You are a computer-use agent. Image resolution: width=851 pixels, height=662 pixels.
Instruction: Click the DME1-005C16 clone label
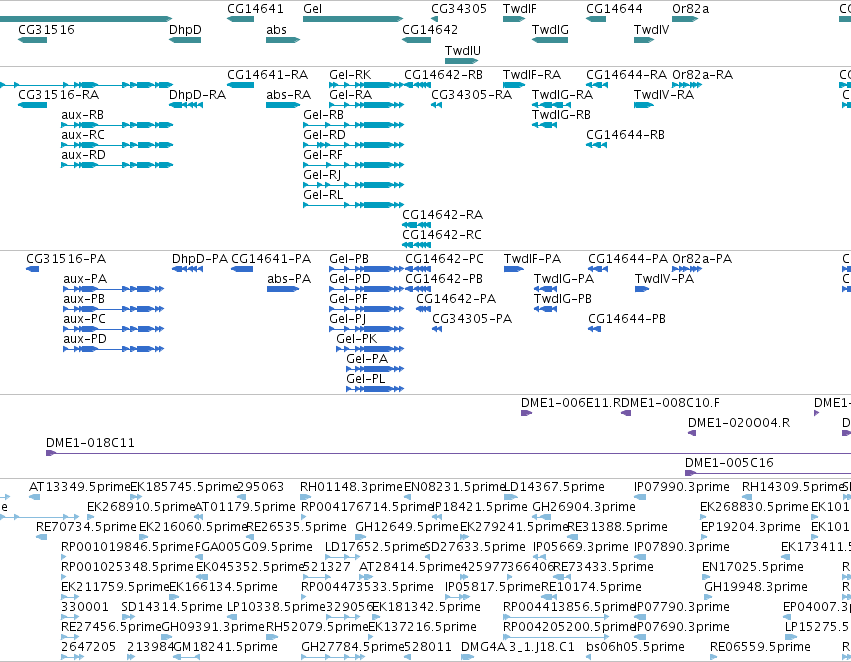click(x=729, y=463)
